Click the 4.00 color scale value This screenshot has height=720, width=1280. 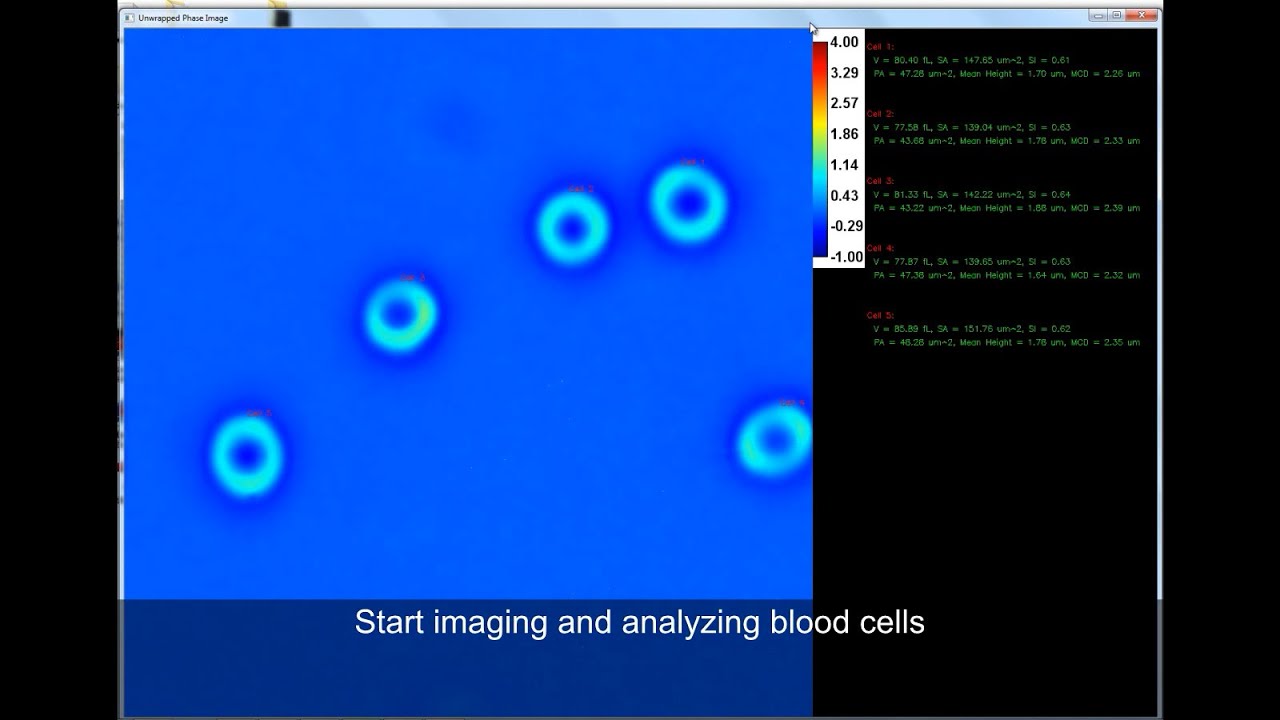pos(844,42)
